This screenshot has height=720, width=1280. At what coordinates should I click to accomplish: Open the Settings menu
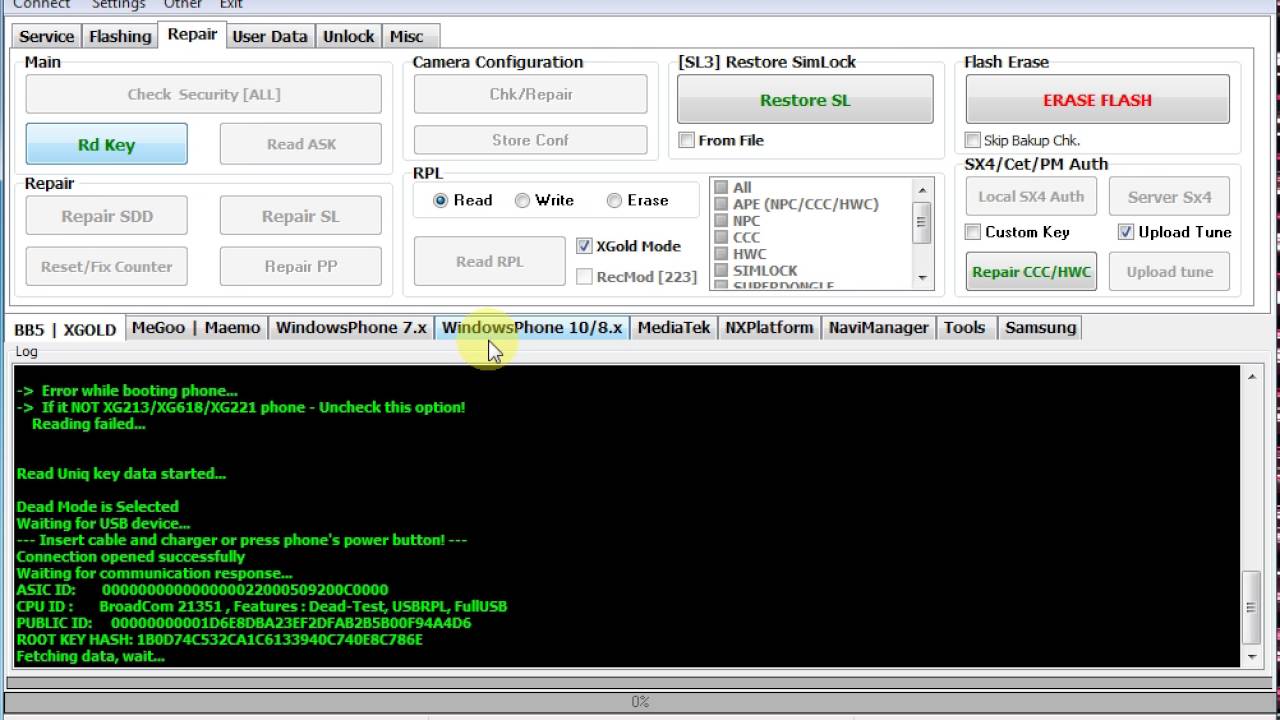click(x=119, y=4)
